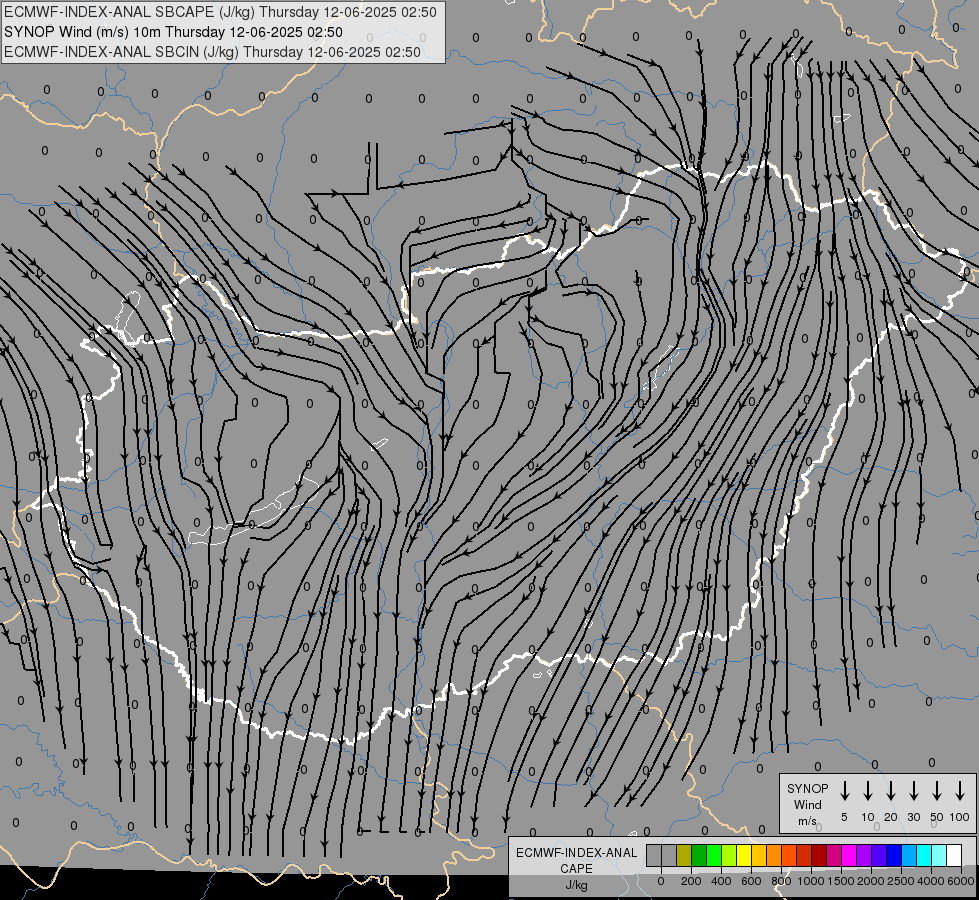
Task: Click the wind arrow above 30 m/s
Action: point(914,791)
